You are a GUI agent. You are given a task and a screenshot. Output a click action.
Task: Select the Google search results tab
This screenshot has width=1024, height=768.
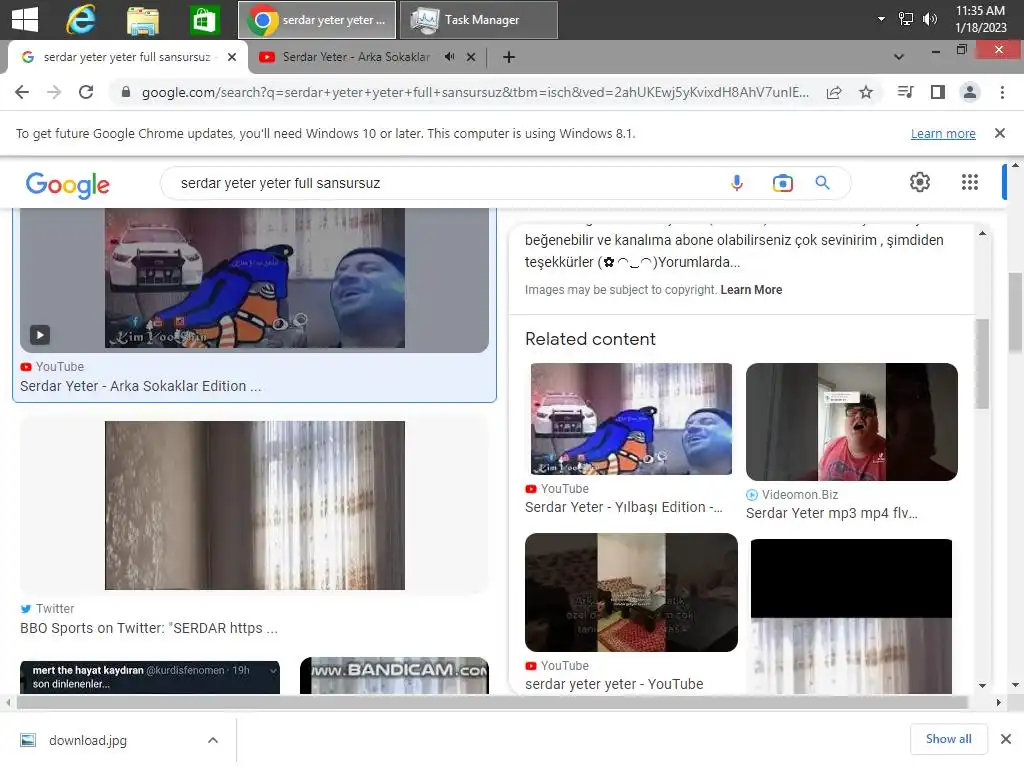(x=127, y=57)
